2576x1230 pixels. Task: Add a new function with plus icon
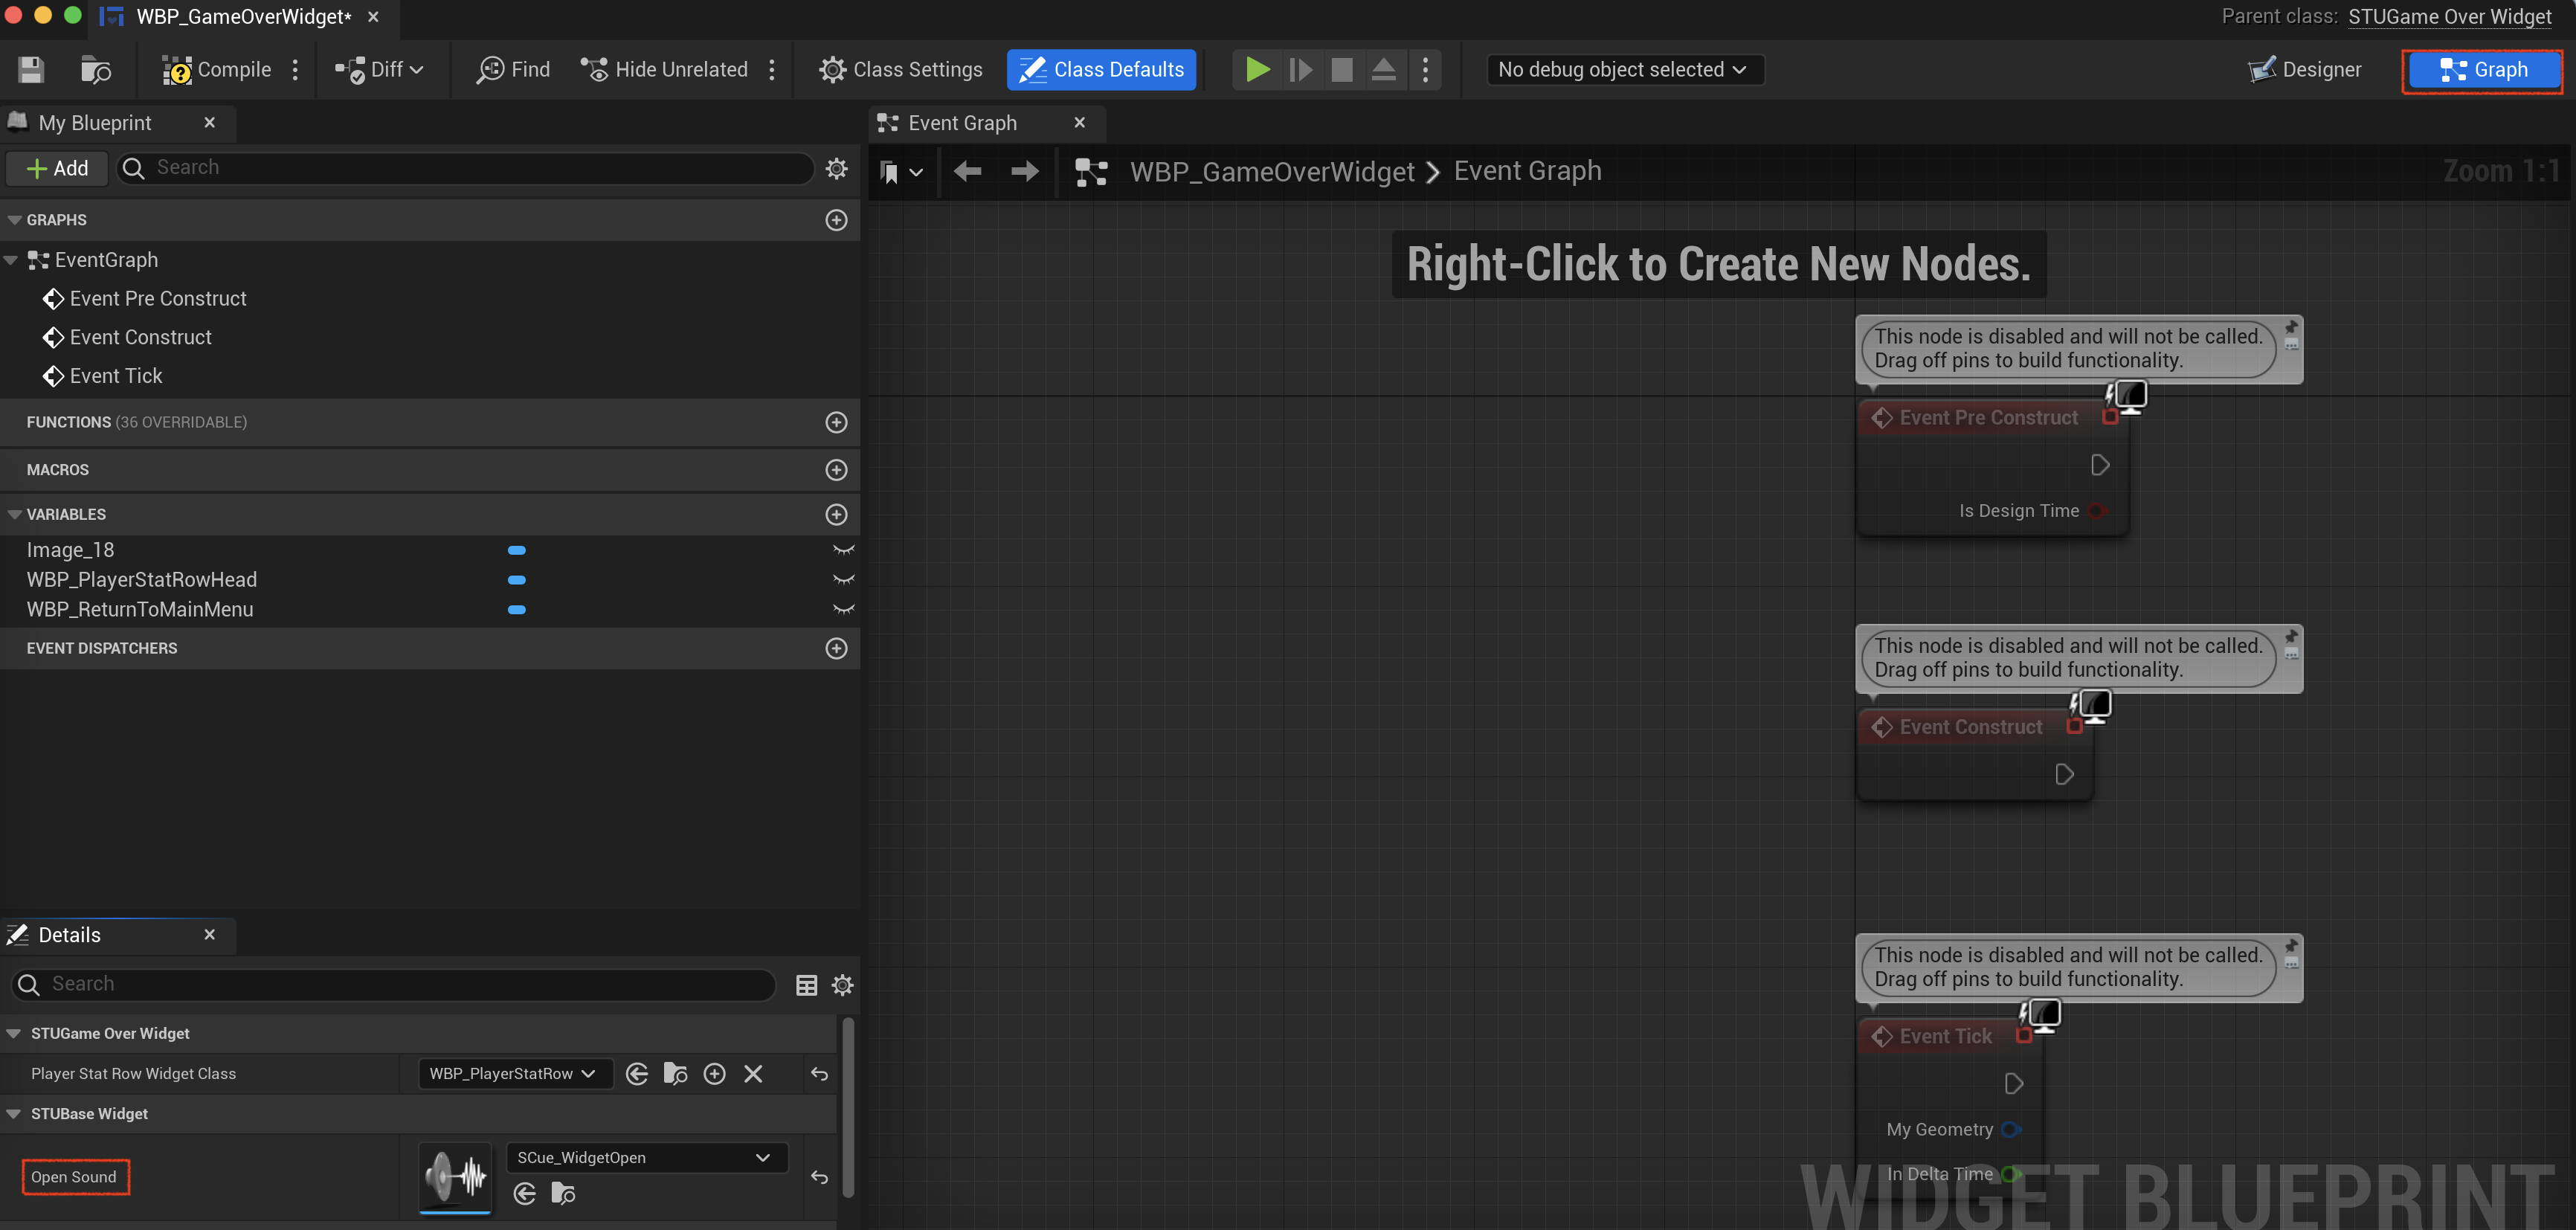[x=837, y=422]
